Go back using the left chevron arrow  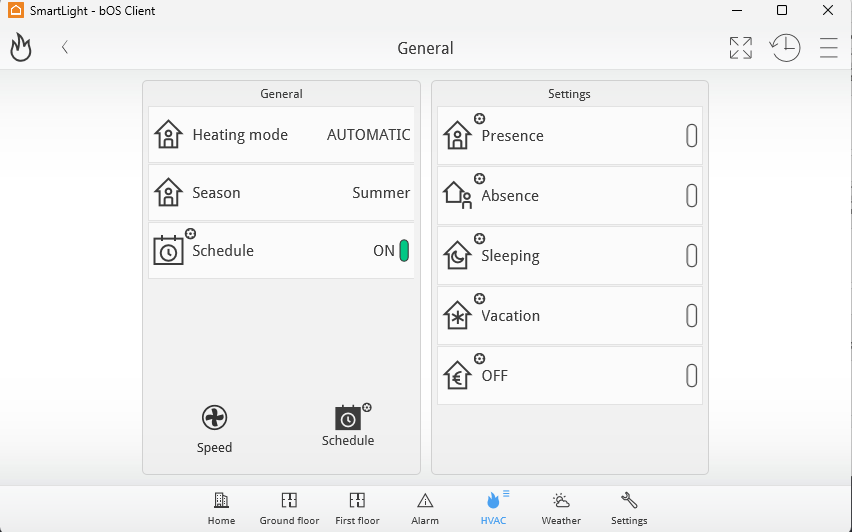click(65, 47)
